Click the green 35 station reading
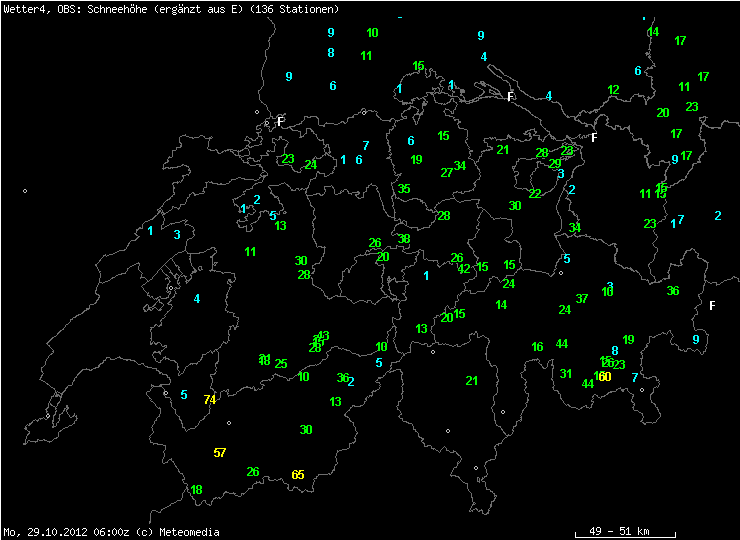This screenshot has height=540, width=740. point(404,189)
